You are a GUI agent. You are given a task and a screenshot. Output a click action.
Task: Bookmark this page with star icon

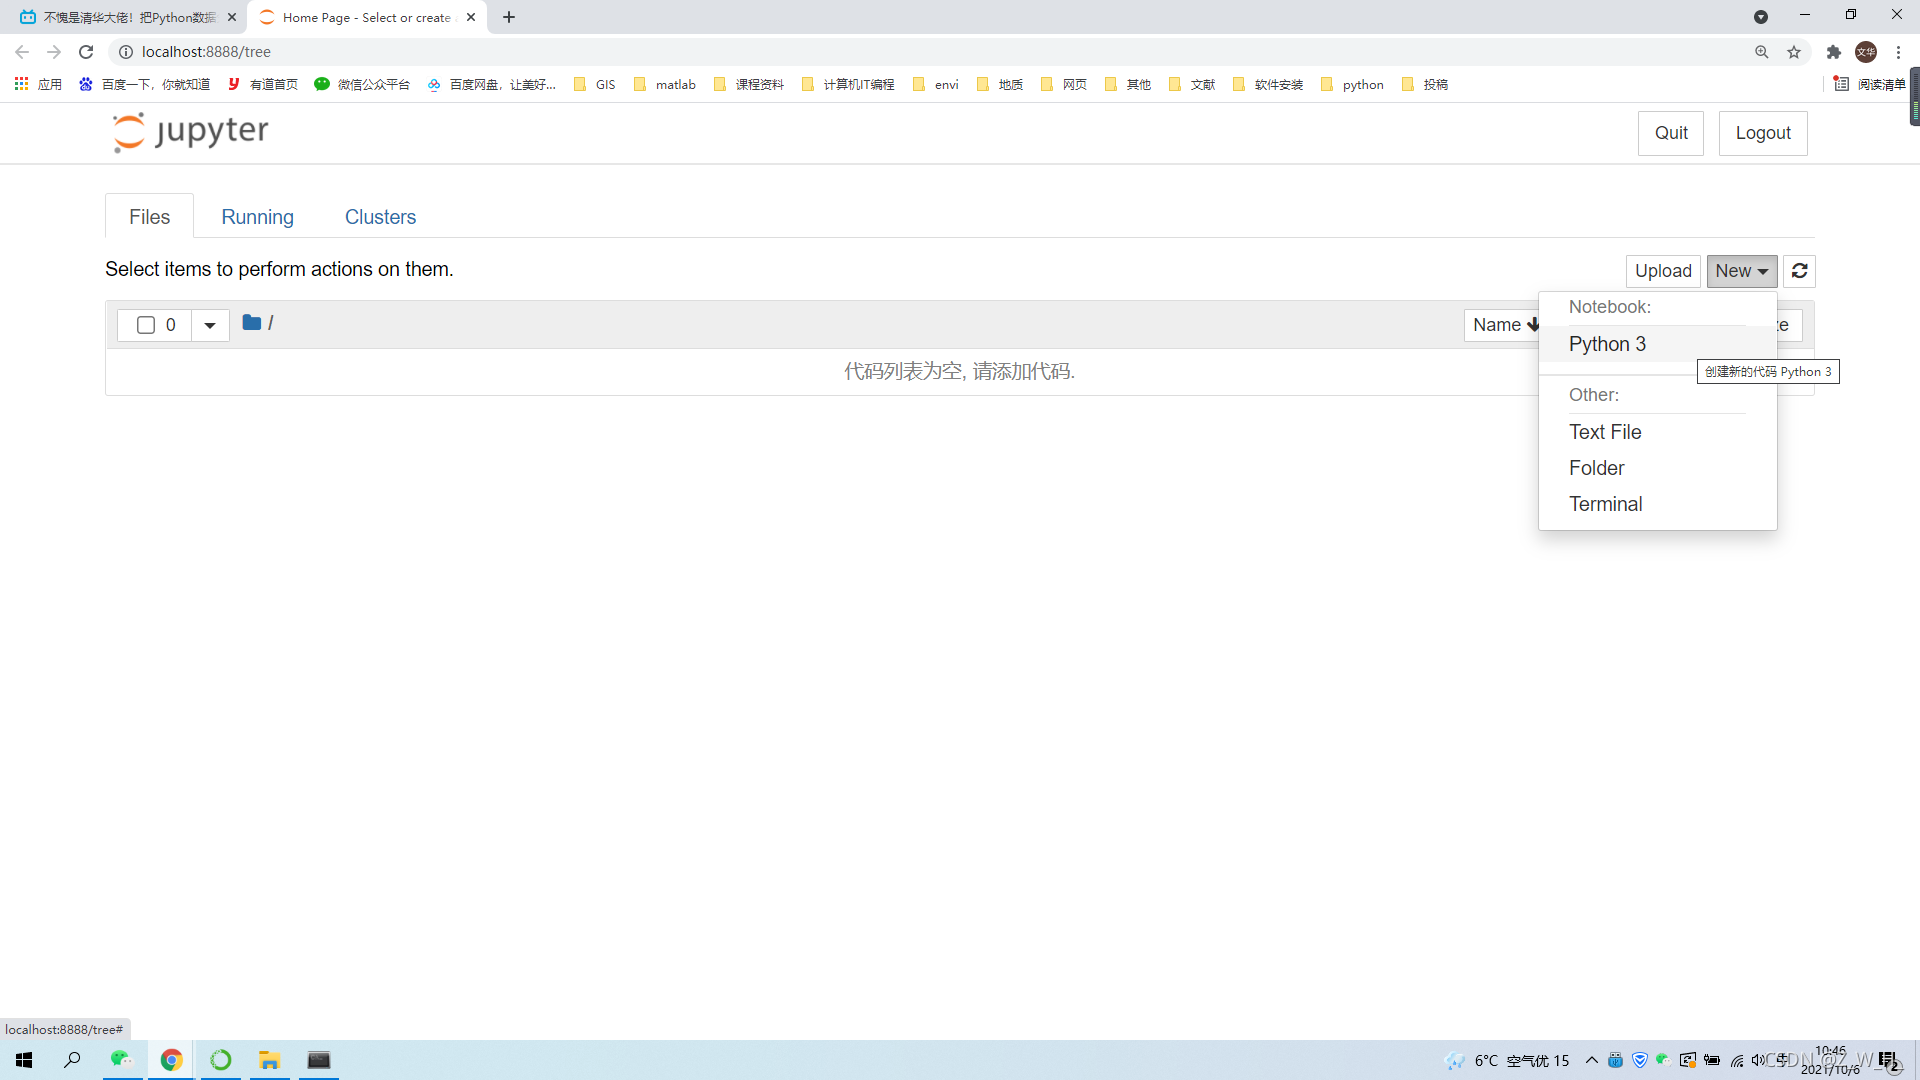click(1794, 52)
